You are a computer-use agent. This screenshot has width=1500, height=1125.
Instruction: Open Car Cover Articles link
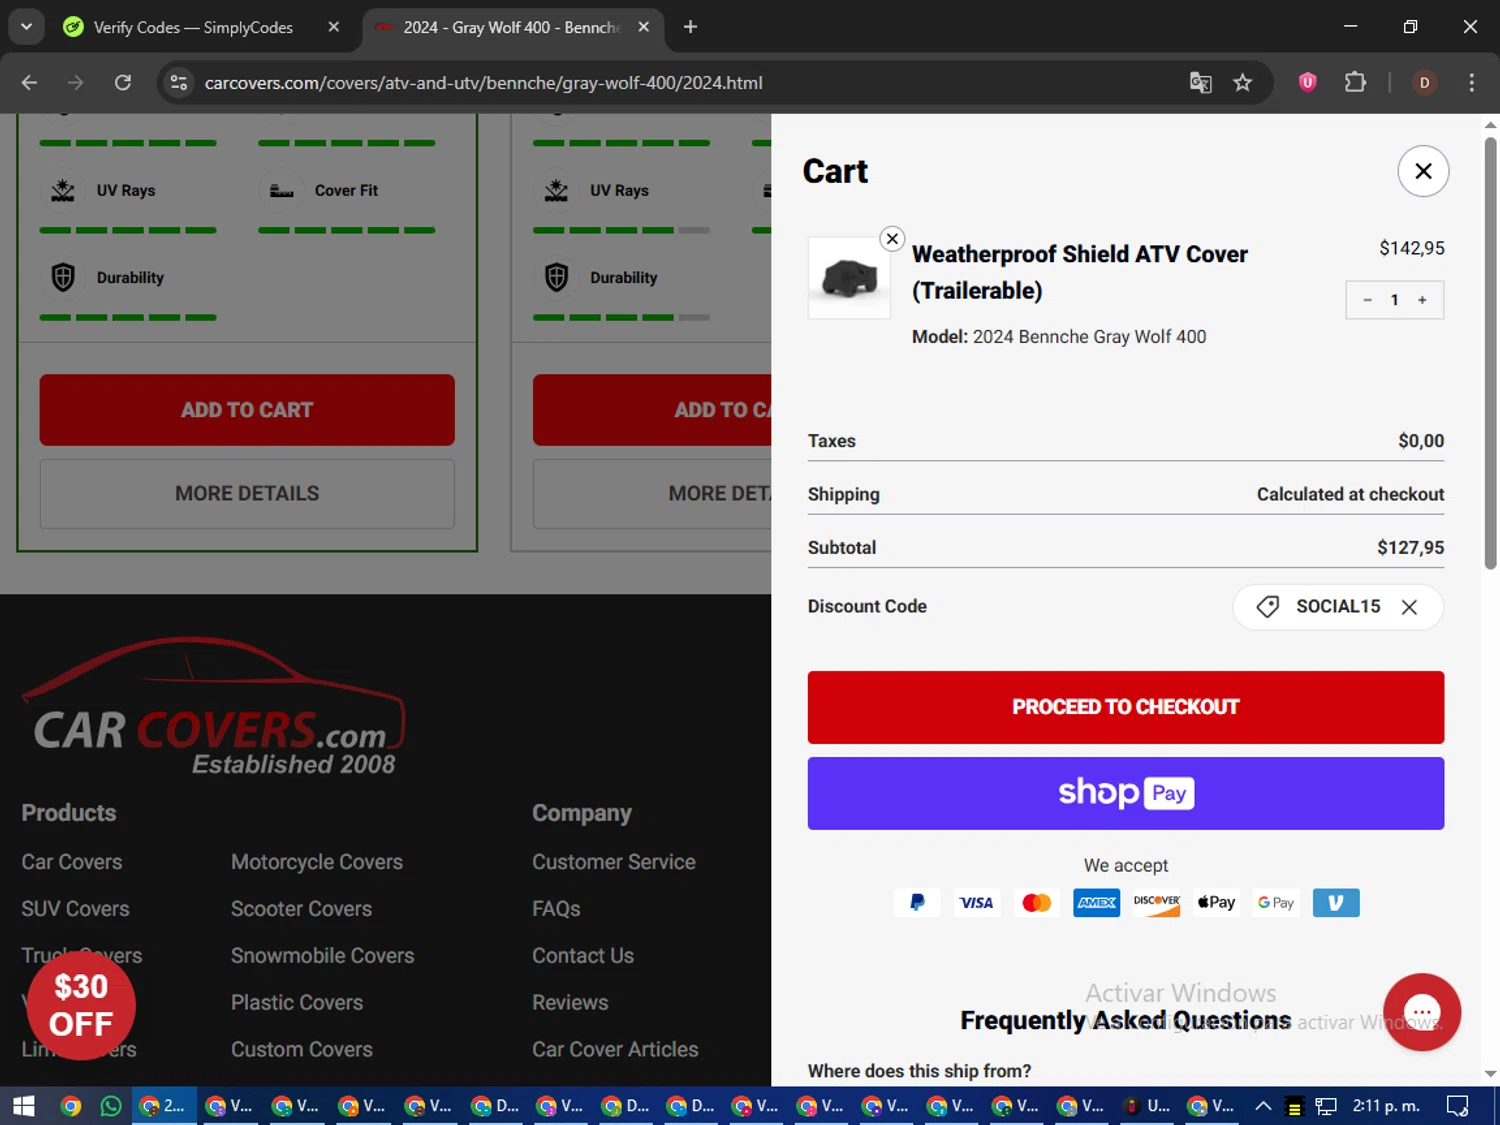coord(615,1050)
